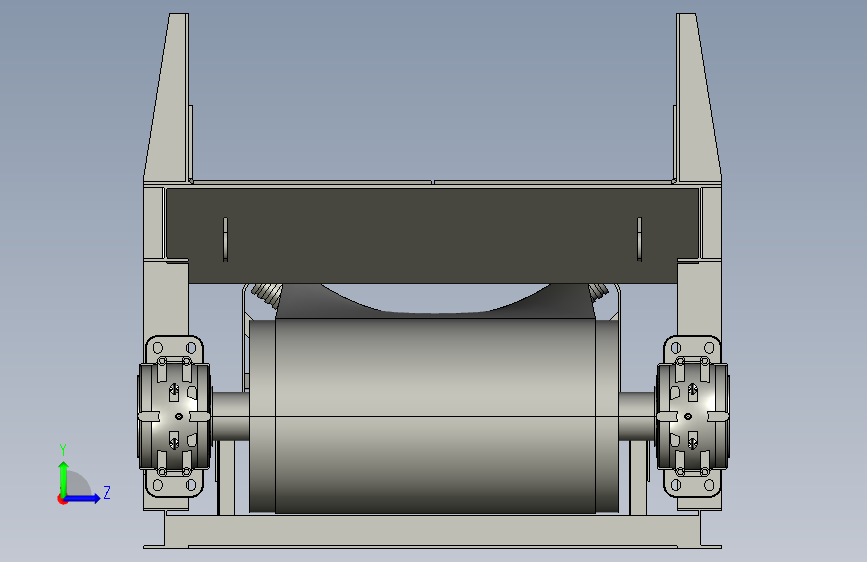Select the dark horizontal cross beam

pyautogui.click(x=432, y=235)
